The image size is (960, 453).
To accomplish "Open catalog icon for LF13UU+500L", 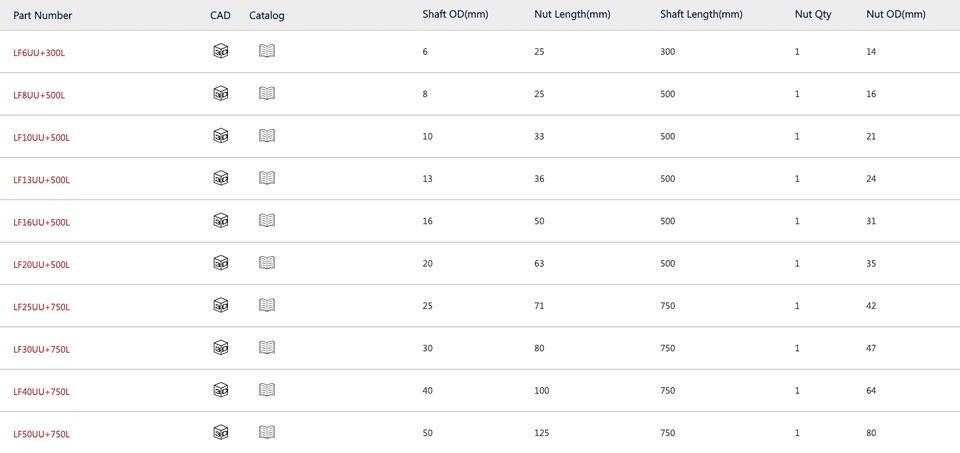I will pos(267,178).
